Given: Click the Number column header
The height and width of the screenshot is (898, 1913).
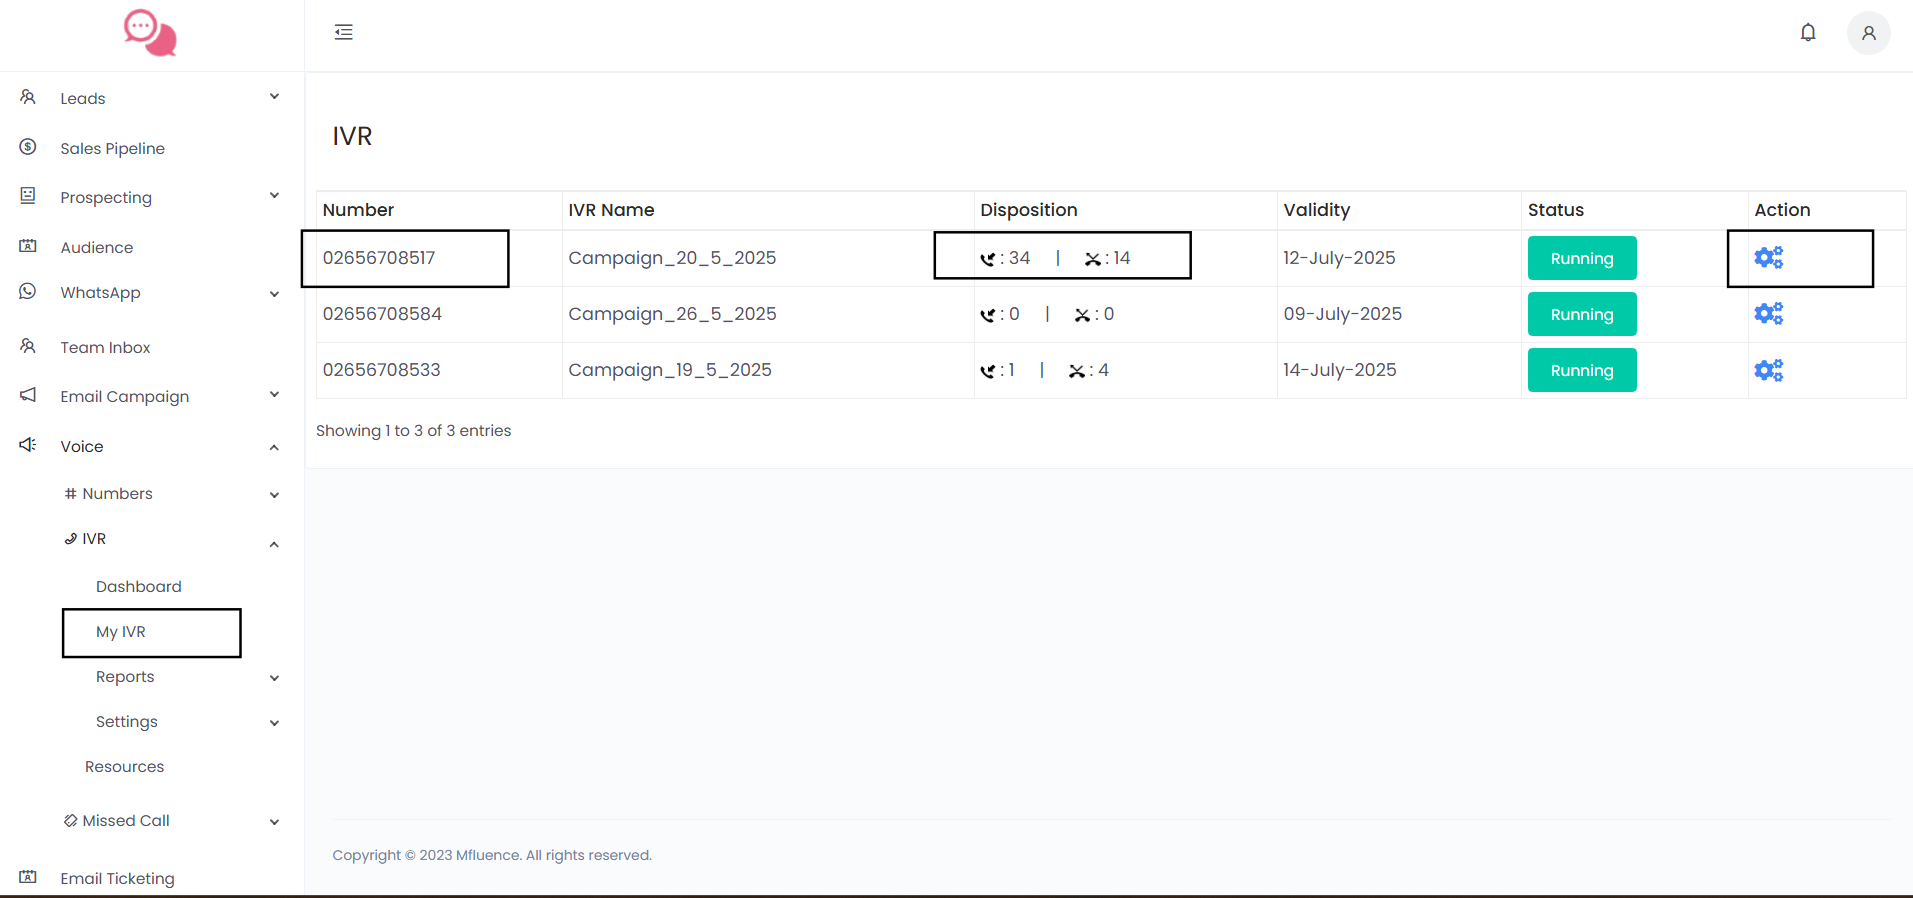Looking at the screenshot, I should [358, 210].
